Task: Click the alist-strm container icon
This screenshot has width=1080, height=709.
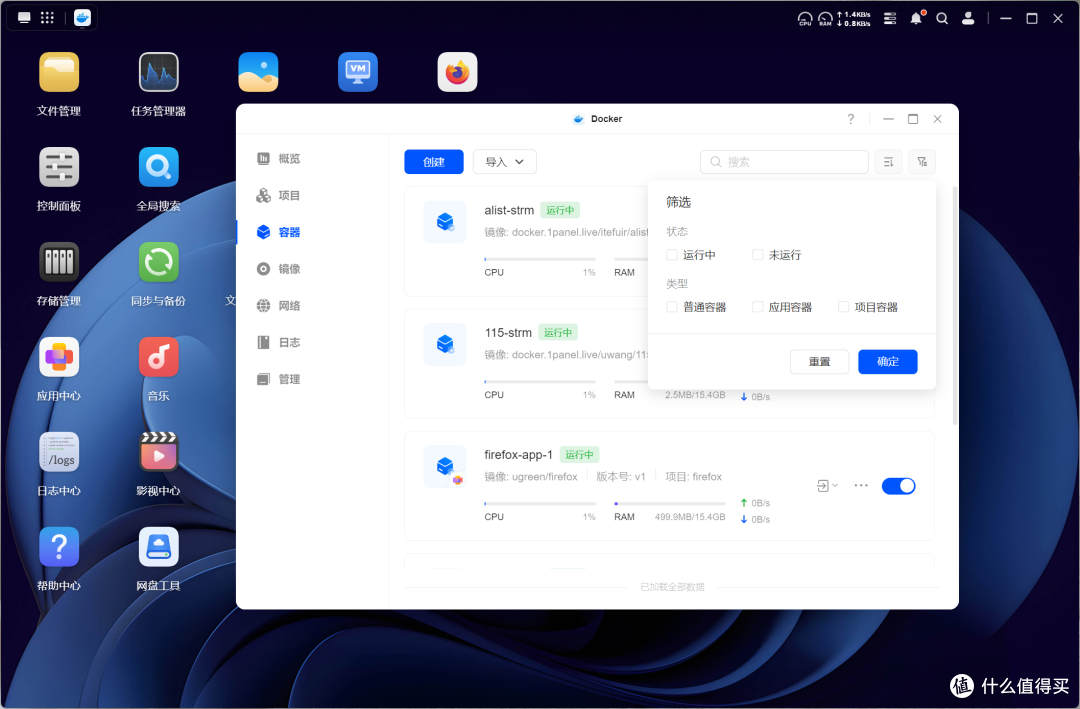Action: (445, 222)
